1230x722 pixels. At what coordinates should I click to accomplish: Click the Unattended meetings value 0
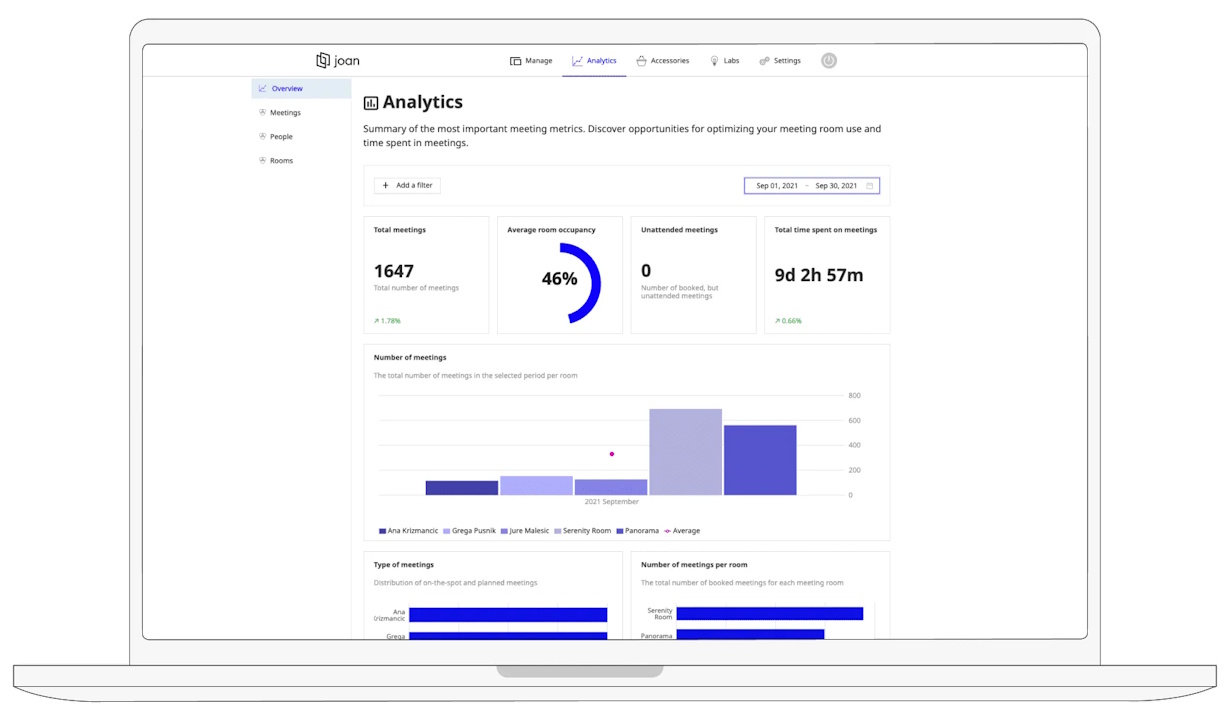[646, 271]
